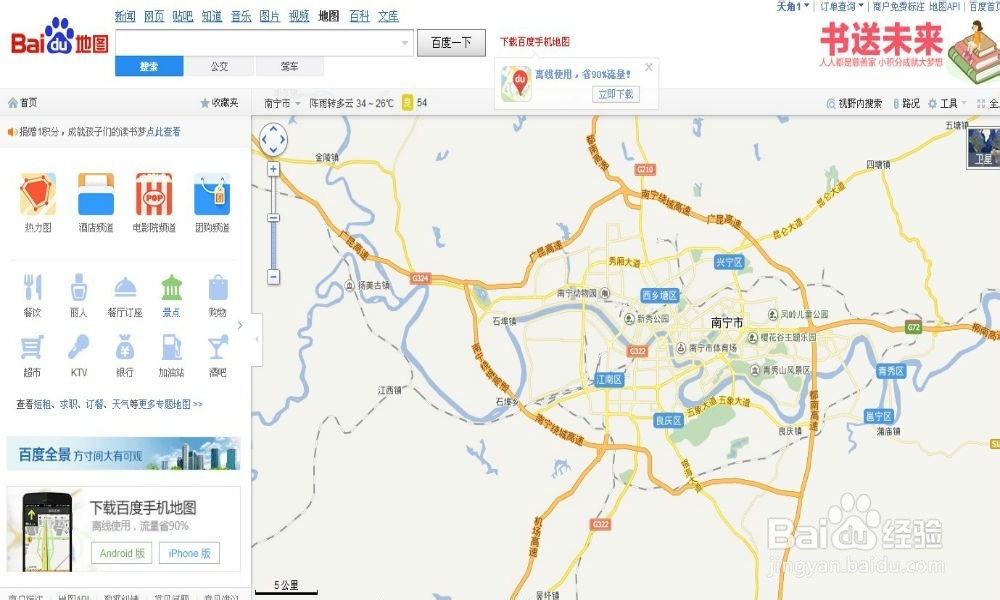Select the 餐厅订座 restaurant booking icon
Image resolution: width=1000 pixels, height=600 pixels.
click(125, 288)
